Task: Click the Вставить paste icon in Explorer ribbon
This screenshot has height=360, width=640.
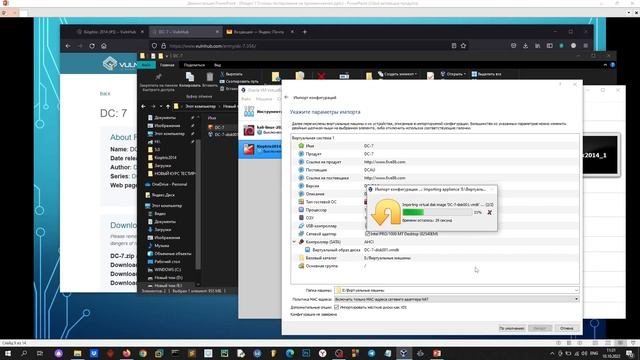Action: tap(209, 76)
